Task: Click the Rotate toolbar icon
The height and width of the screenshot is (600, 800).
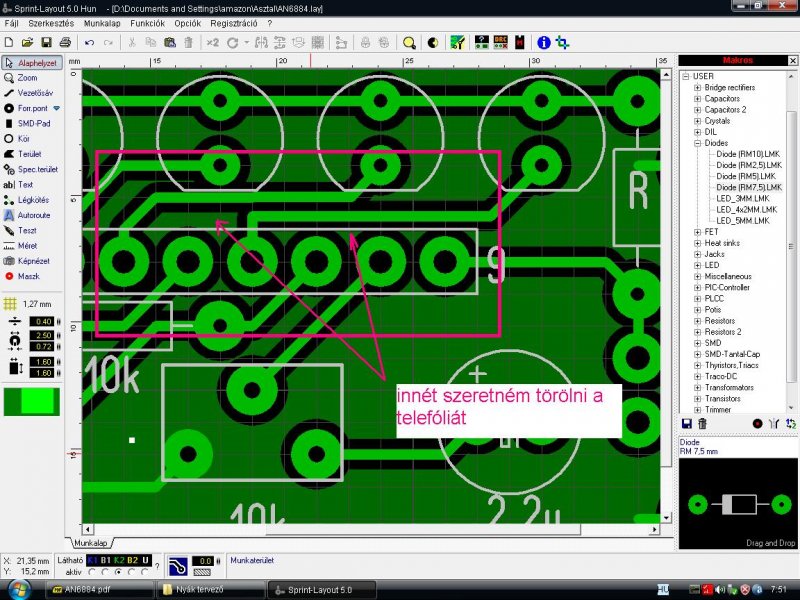Action: 233,43
